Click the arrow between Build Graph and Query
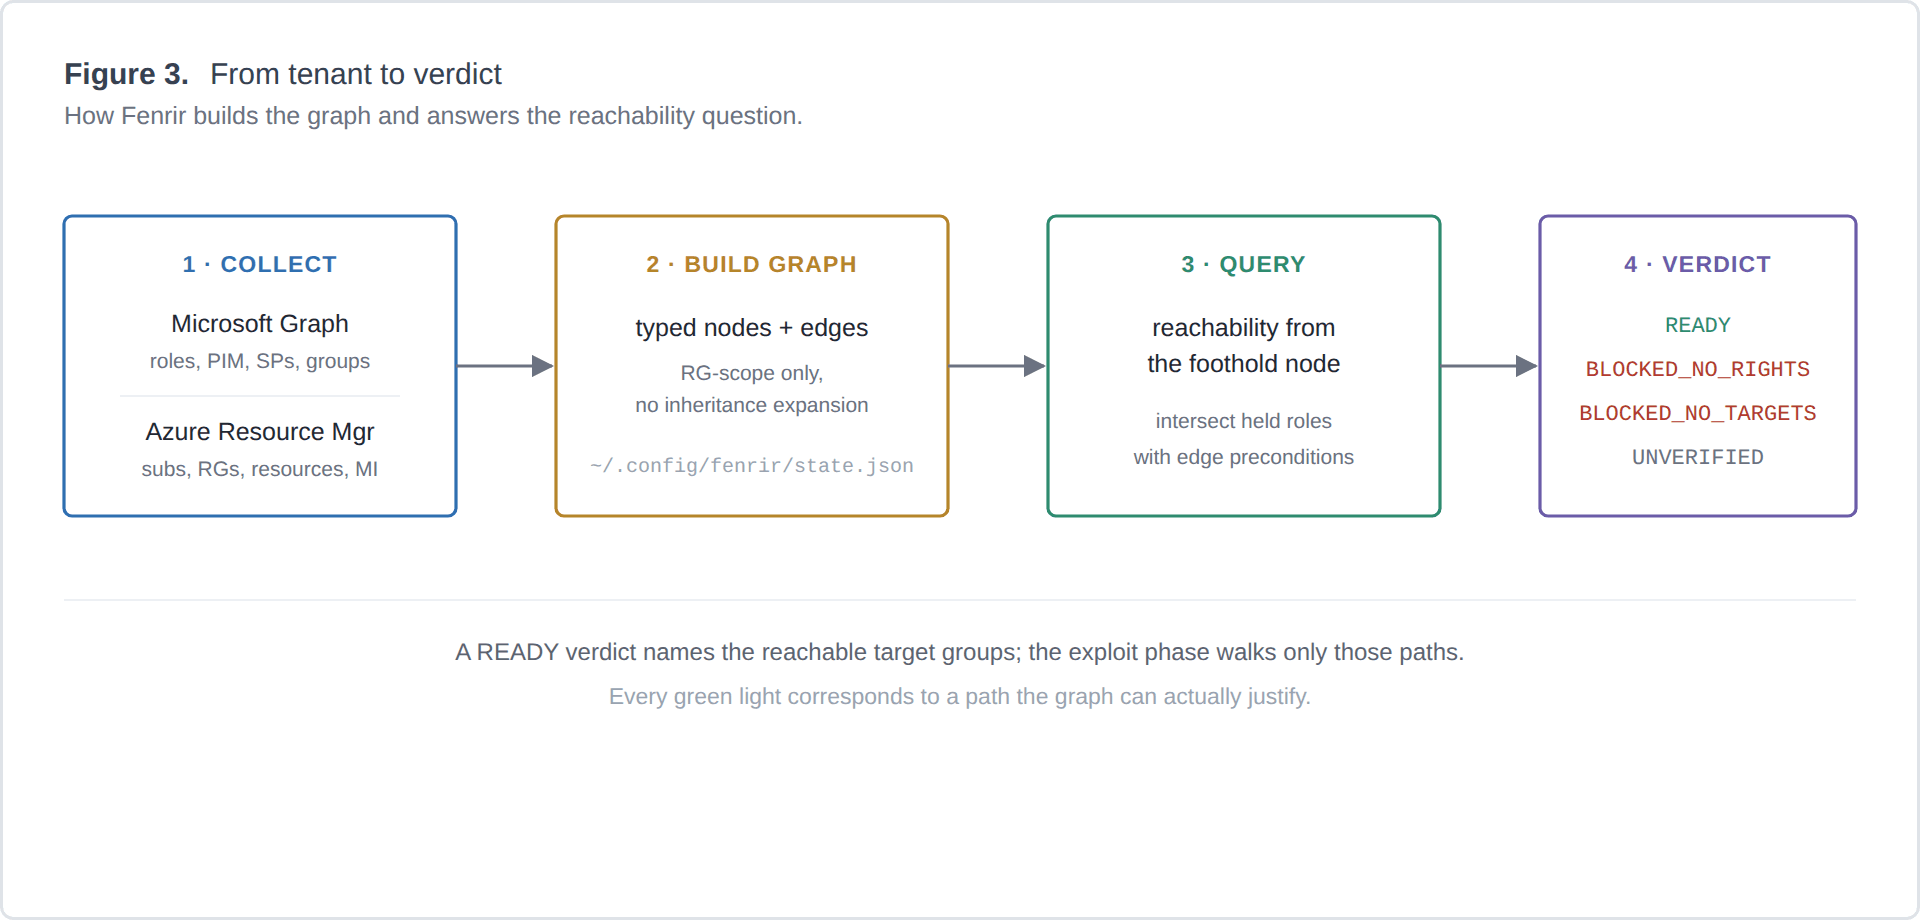Screen dimensions: 1920x920 point(997,366)
